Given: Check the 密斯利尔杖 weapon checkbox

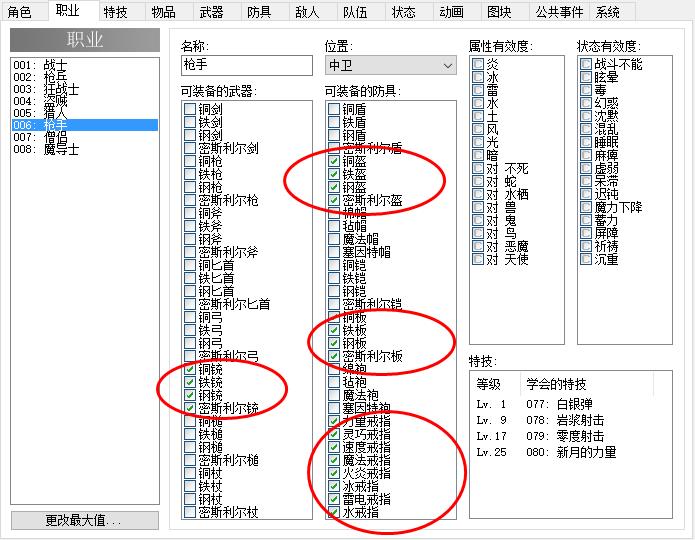Looking at the screenshot, I should point(190,513).
